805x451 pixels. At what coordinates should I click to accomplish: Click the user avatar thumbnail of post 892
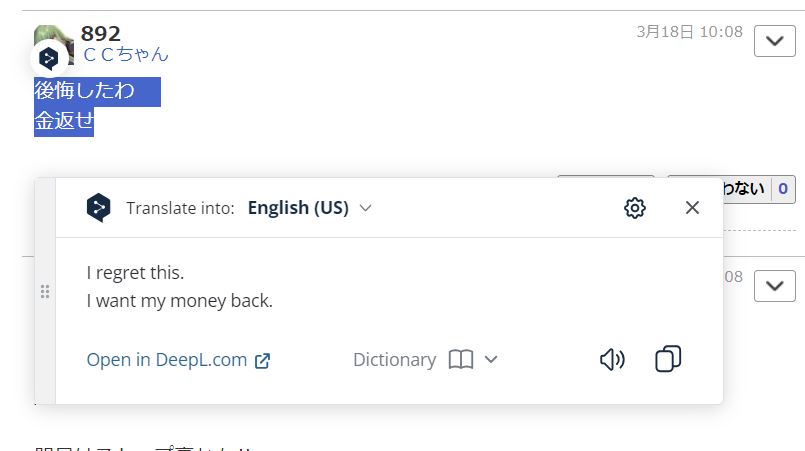coord(53,45)
